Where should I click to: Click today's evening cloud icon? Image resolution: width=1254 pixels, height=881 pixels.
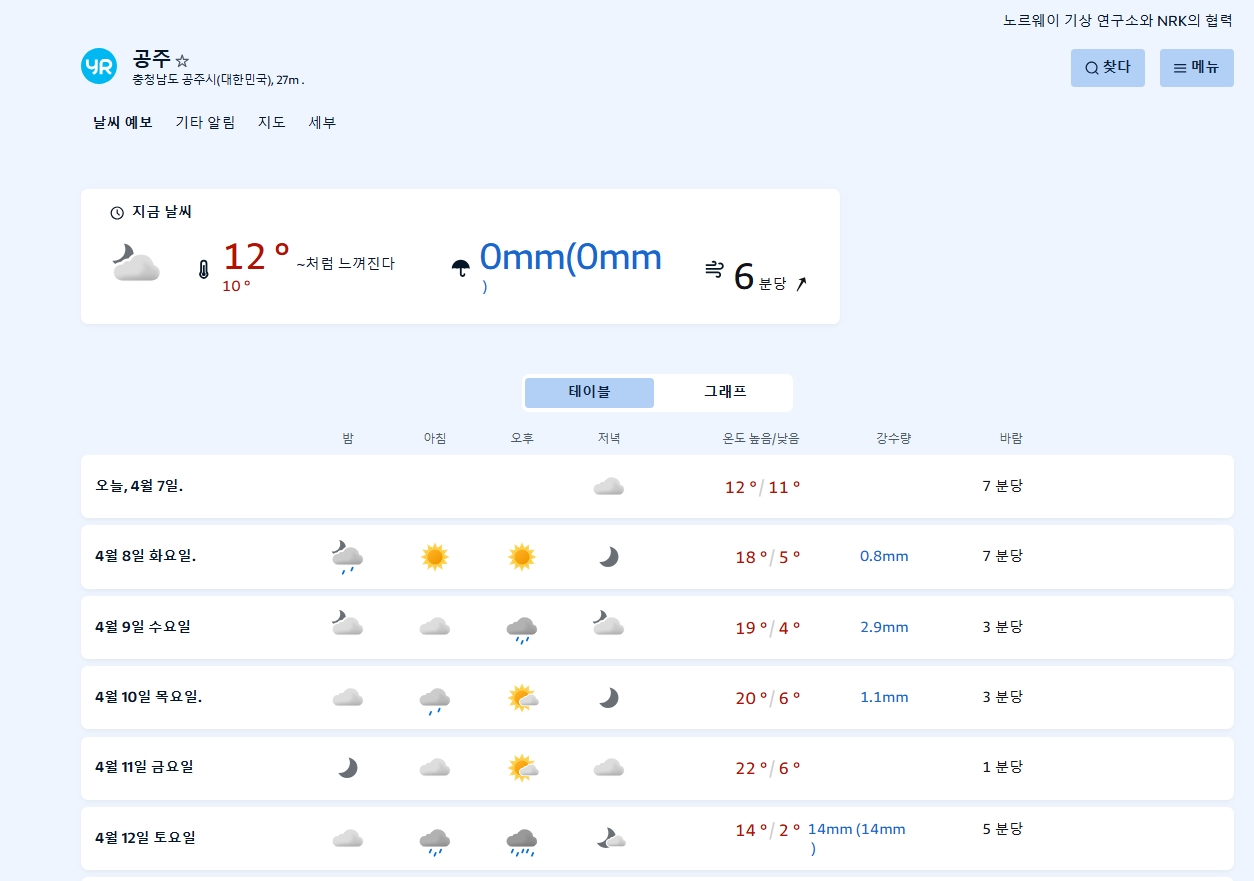[x=608, y=487]
